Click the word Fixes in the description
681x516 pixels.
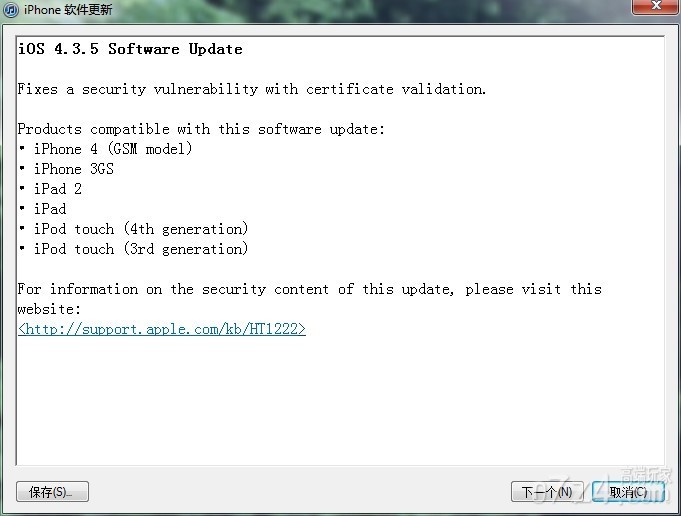38,89
